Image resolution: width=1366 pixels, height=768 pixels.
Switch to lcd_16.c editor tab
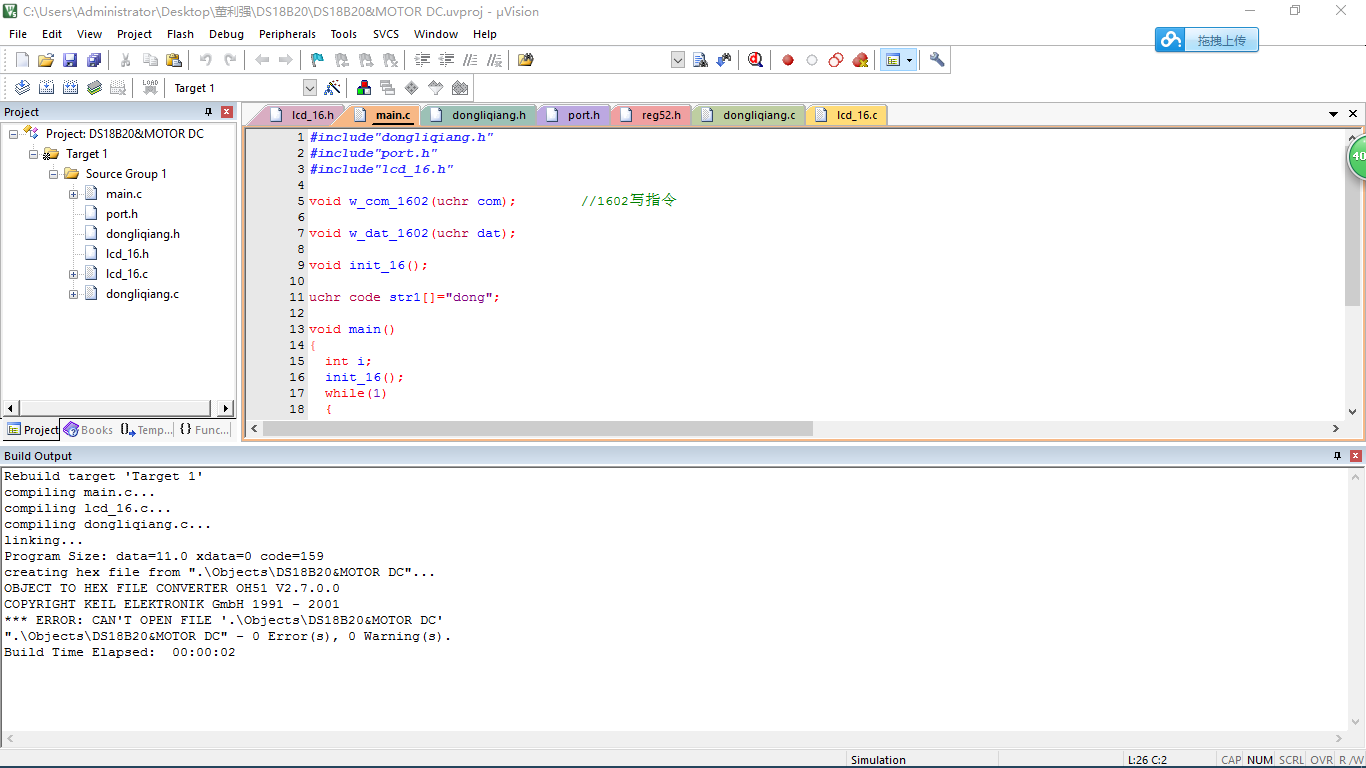click(848, 115)
